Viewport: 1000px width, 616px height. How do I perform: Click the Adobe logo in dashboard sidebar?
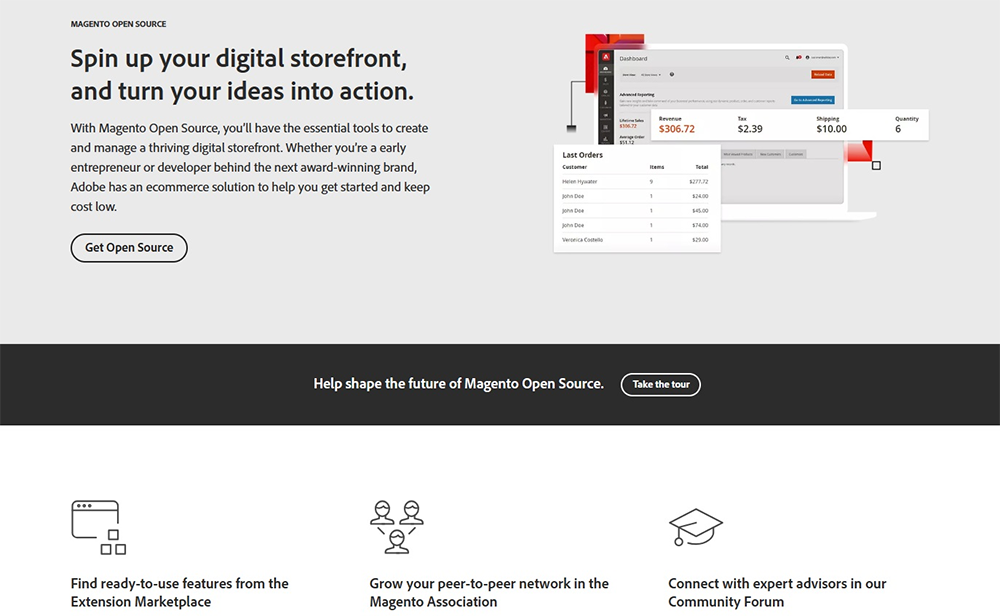click(x=605, y=58)
